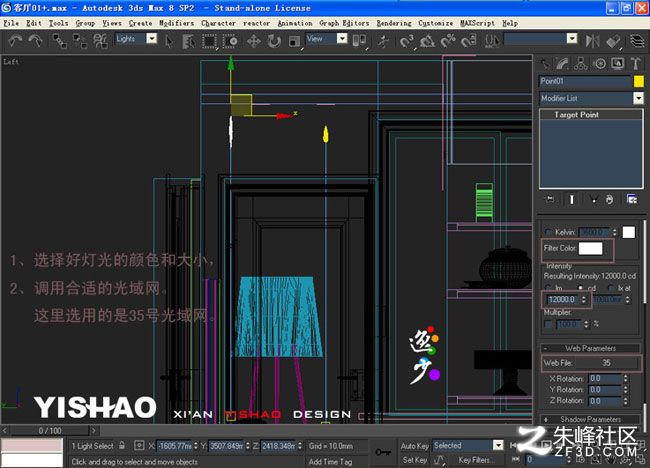Click the Redo arrow icon

[35, 41]
